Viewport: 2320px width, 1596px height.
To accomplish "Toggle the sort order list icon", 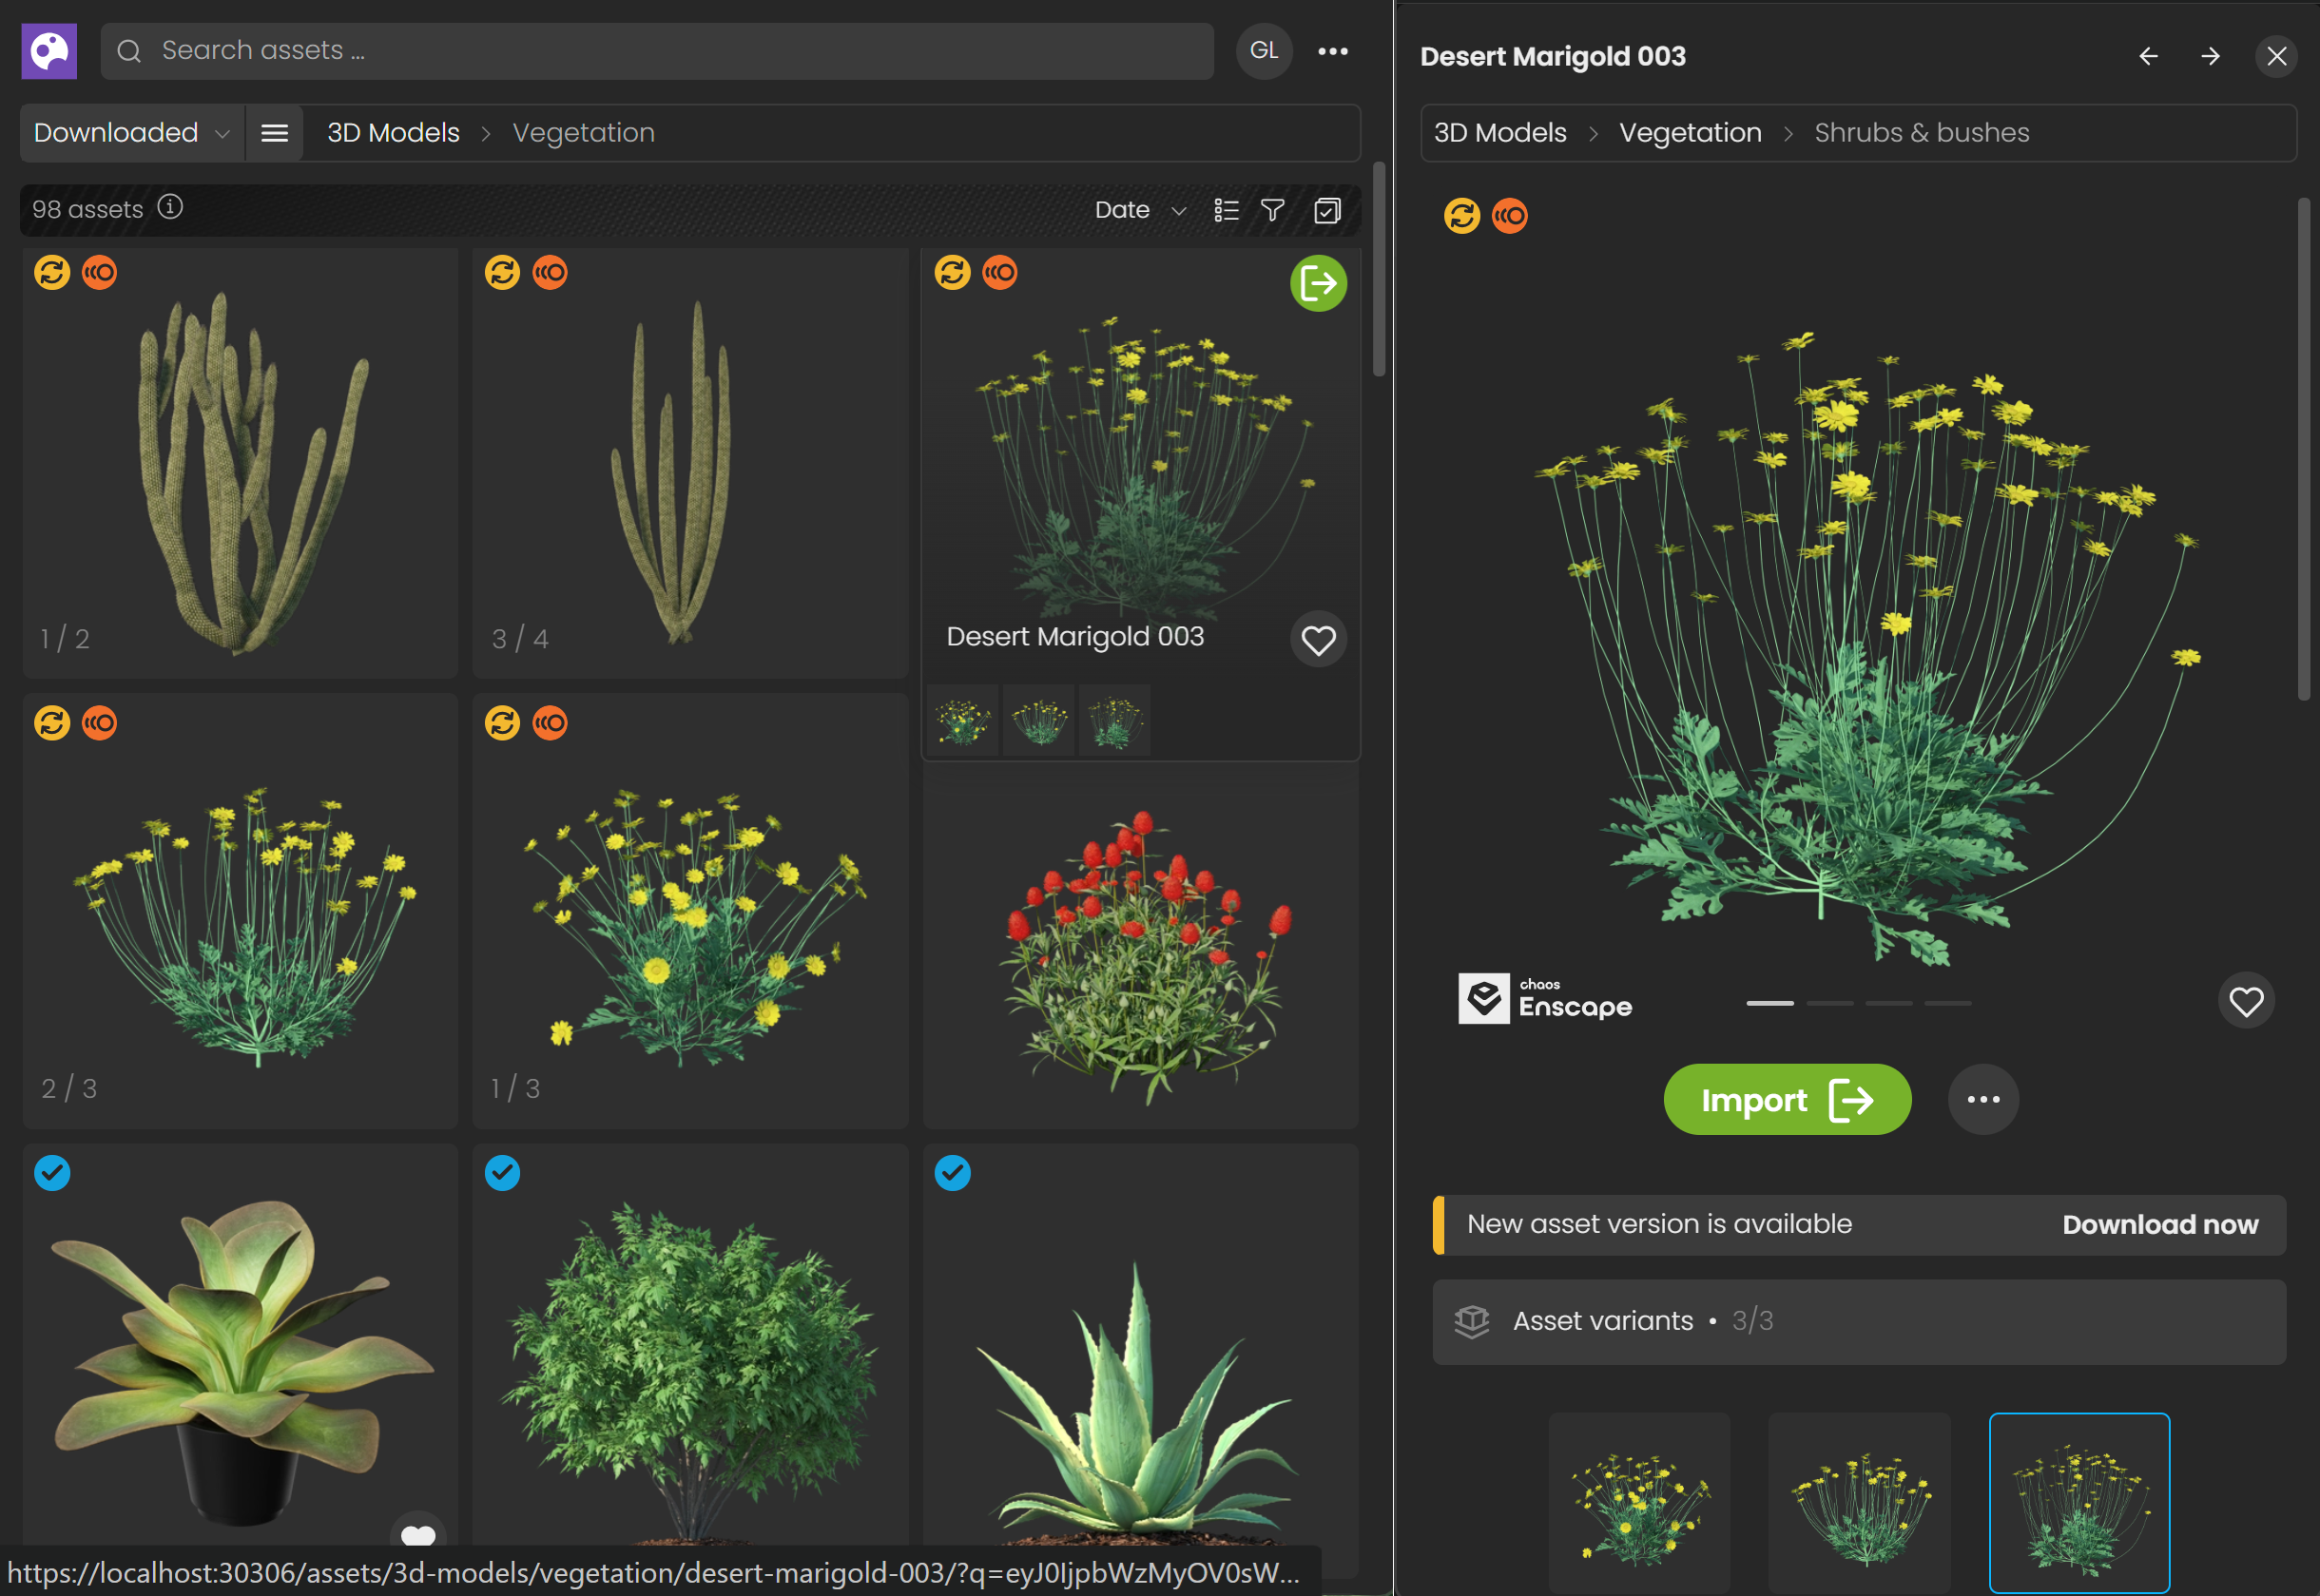I will [x=1226, y=210].
